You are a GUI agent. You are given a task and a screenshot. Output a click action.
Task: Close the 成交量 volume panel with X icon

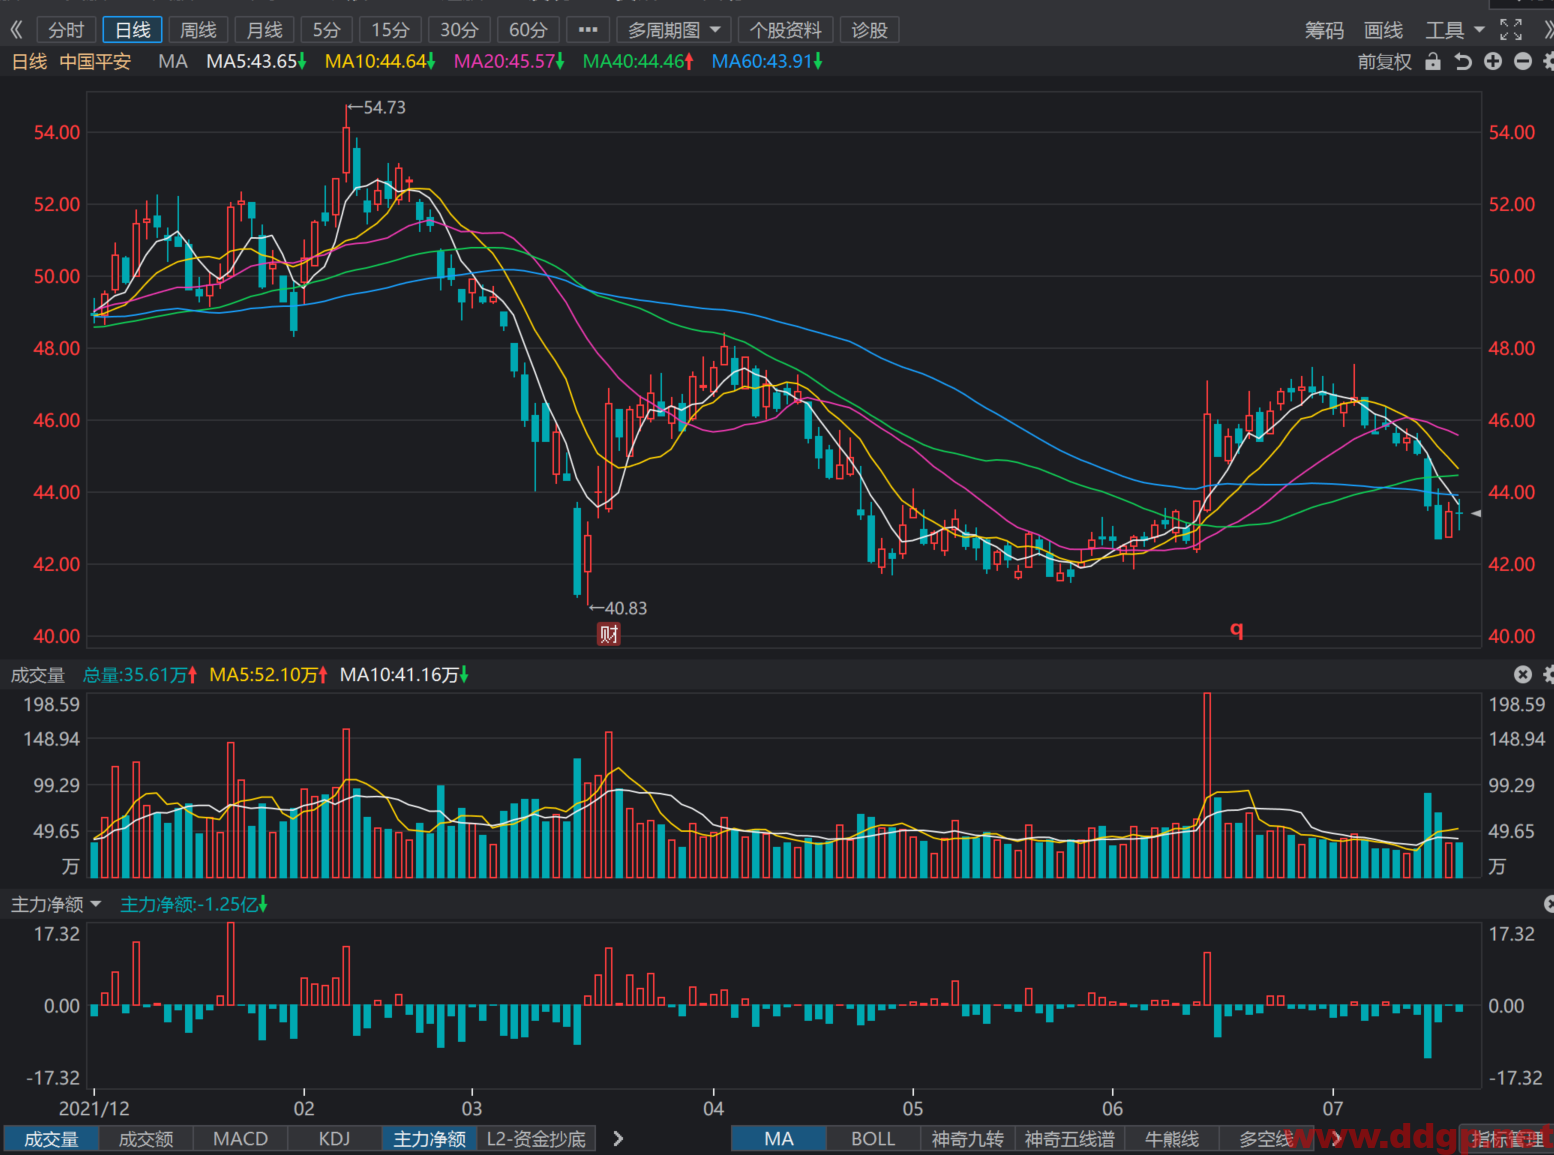click(x=1523, y=675)
